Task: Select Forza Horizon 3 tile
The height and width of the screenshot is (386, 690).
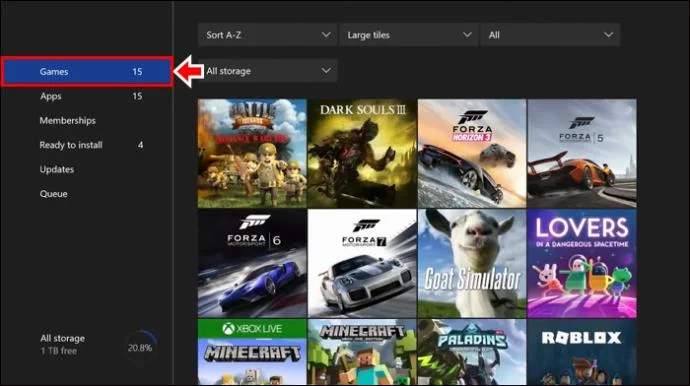Action: coord(472,153)
